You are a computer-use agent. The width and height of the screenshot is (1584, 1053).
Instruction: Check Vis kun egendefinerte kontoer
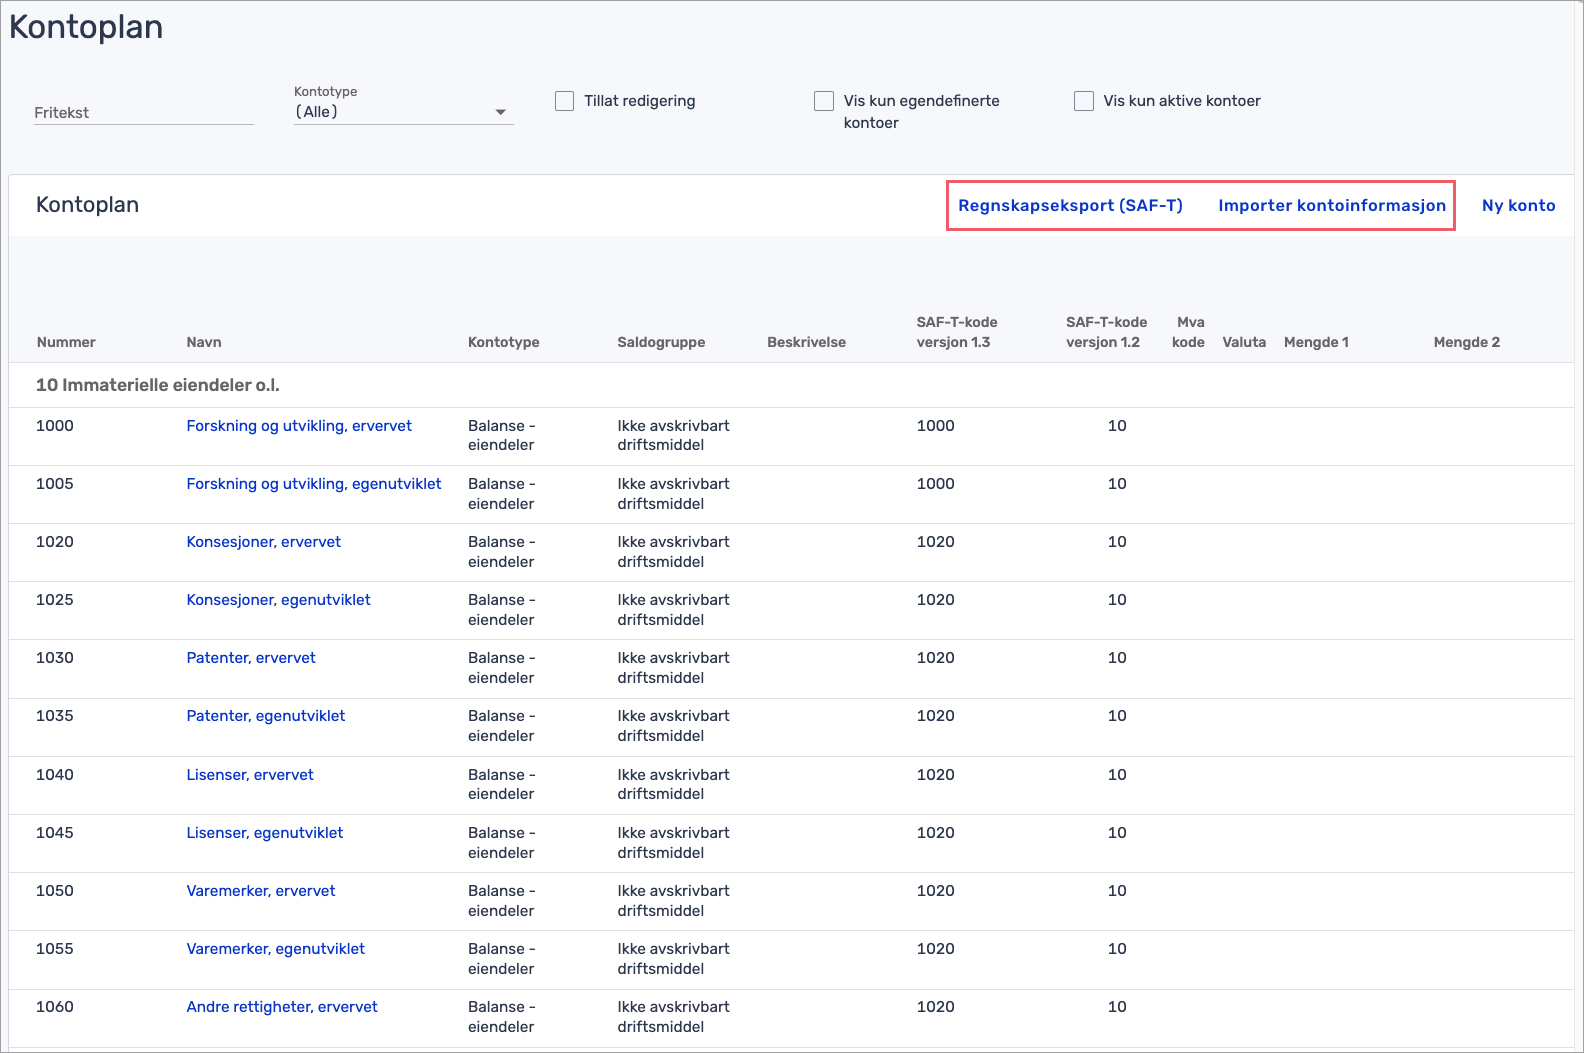[x=824, y=101]
